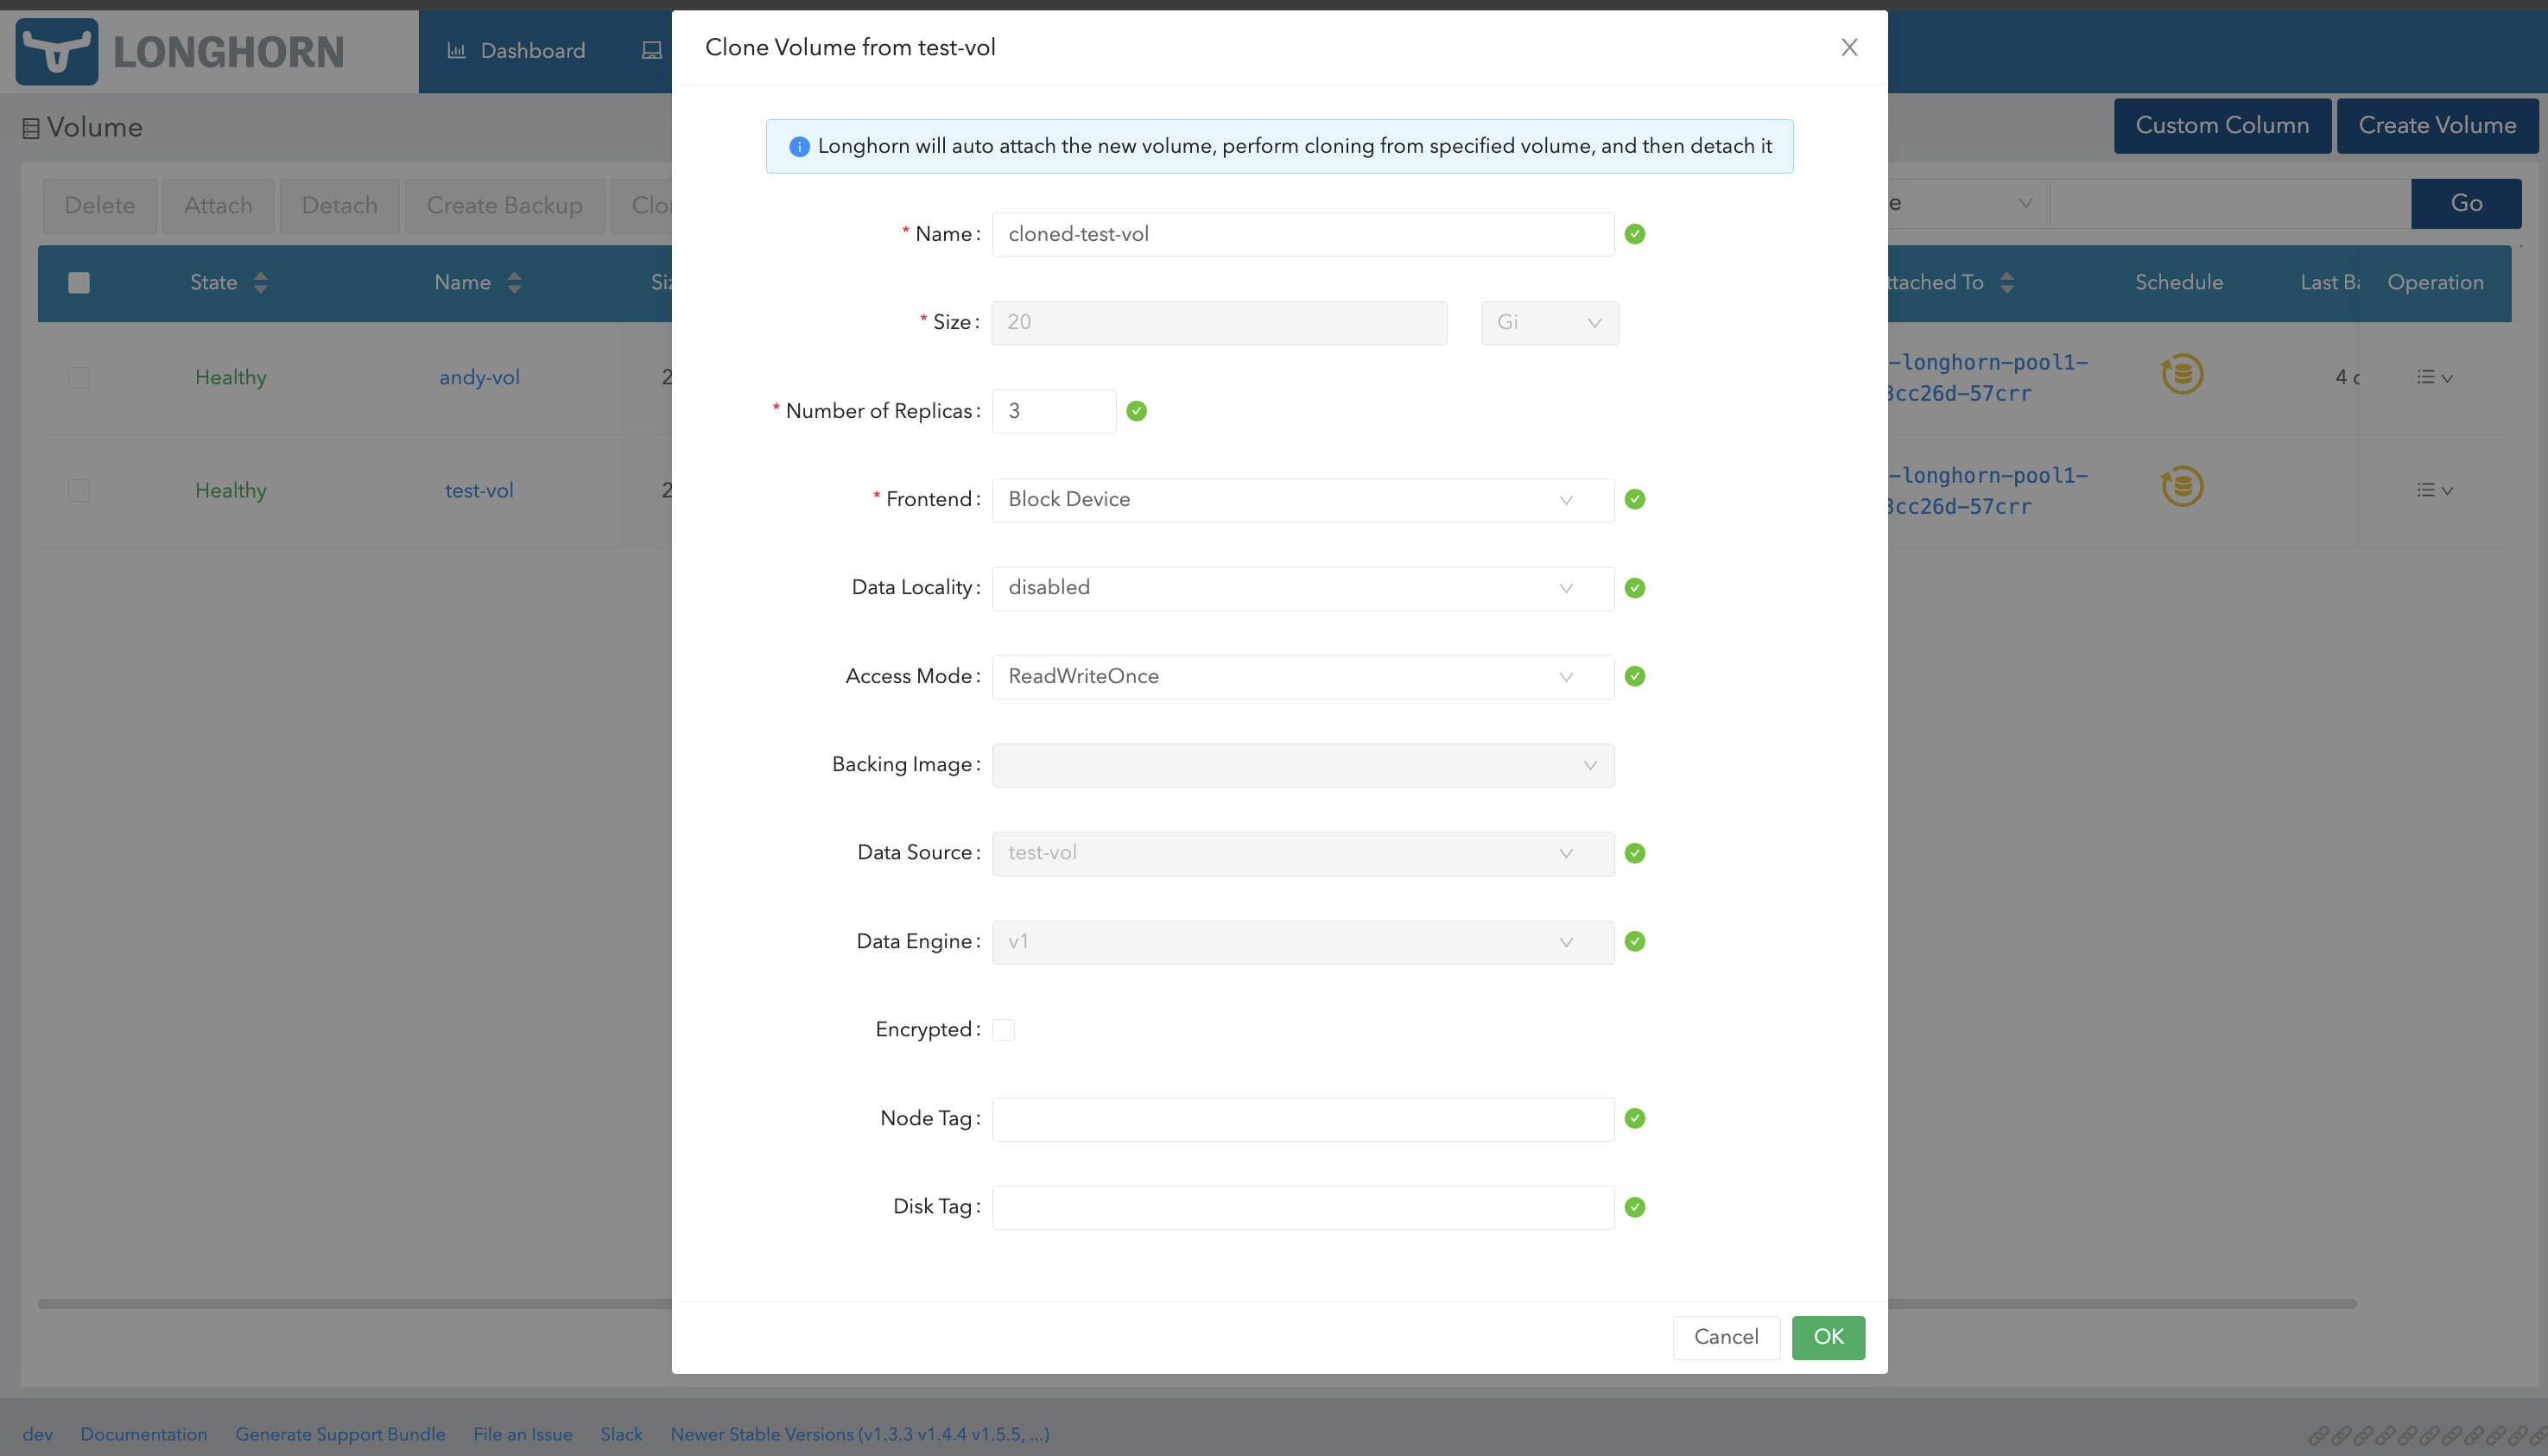This screenshot has width=2548, height=1456.
Task: Open the Access Mode dropdown
Action: coord(1302,676)
